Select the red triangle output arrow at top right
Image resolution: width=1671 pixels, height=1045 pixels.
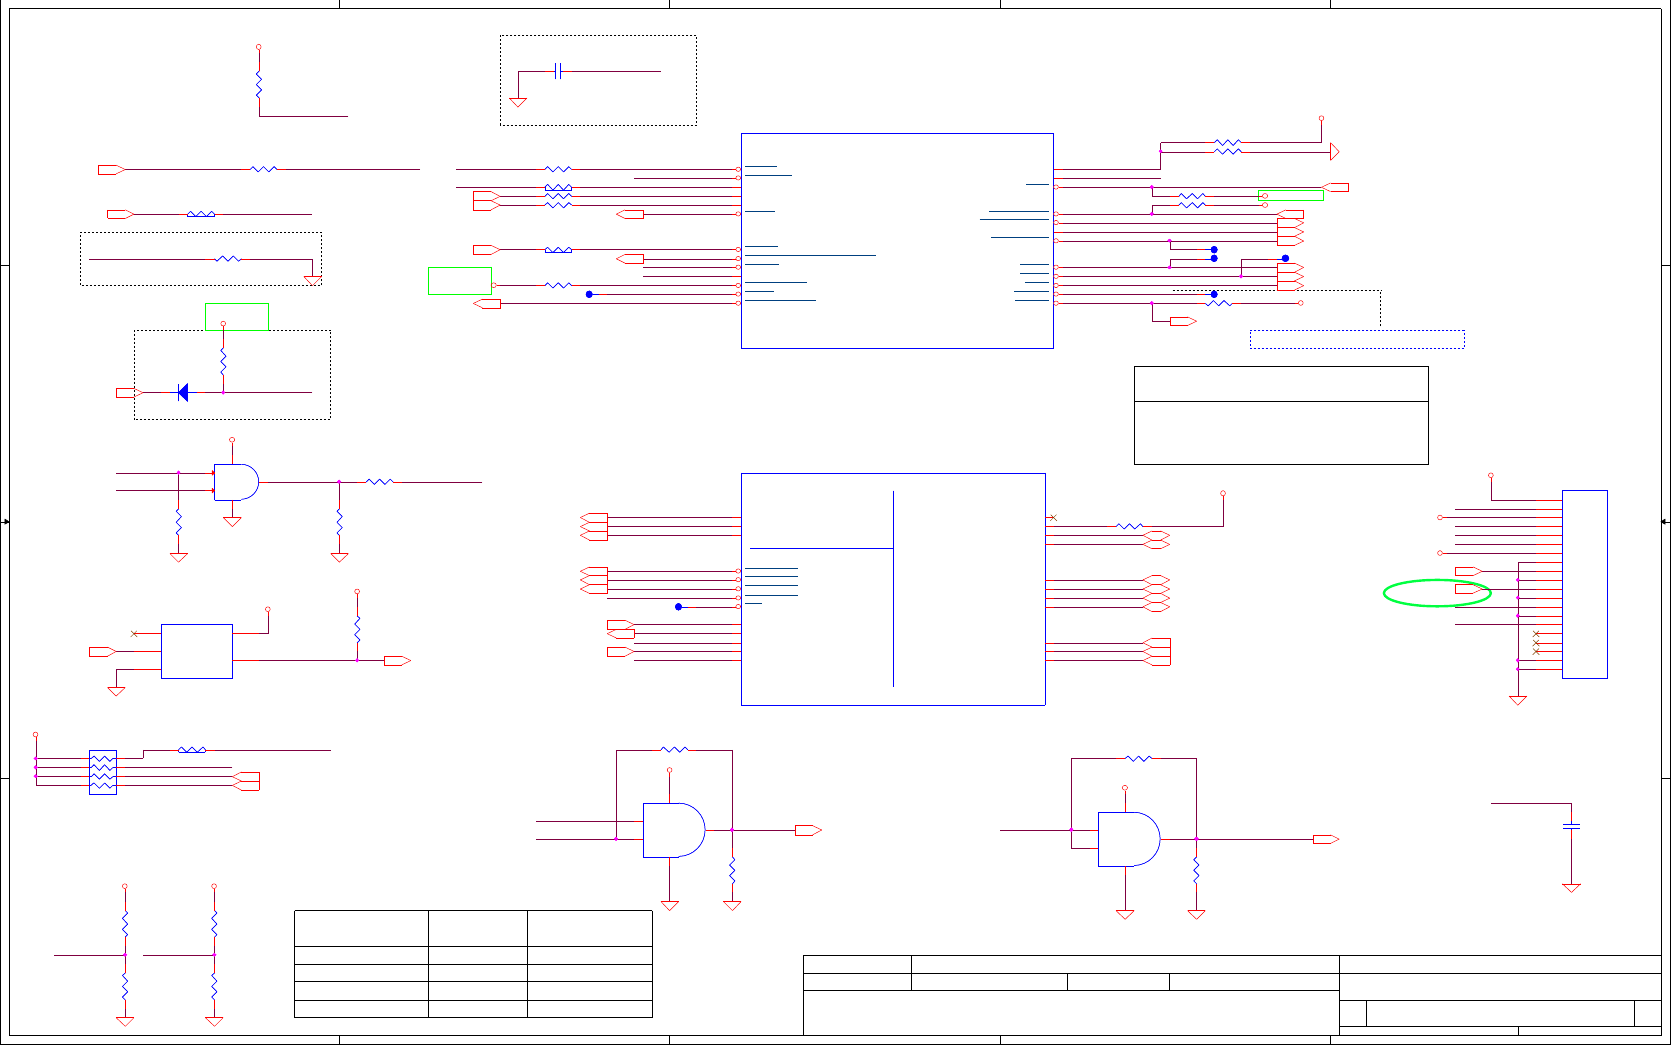point(1335,152)
